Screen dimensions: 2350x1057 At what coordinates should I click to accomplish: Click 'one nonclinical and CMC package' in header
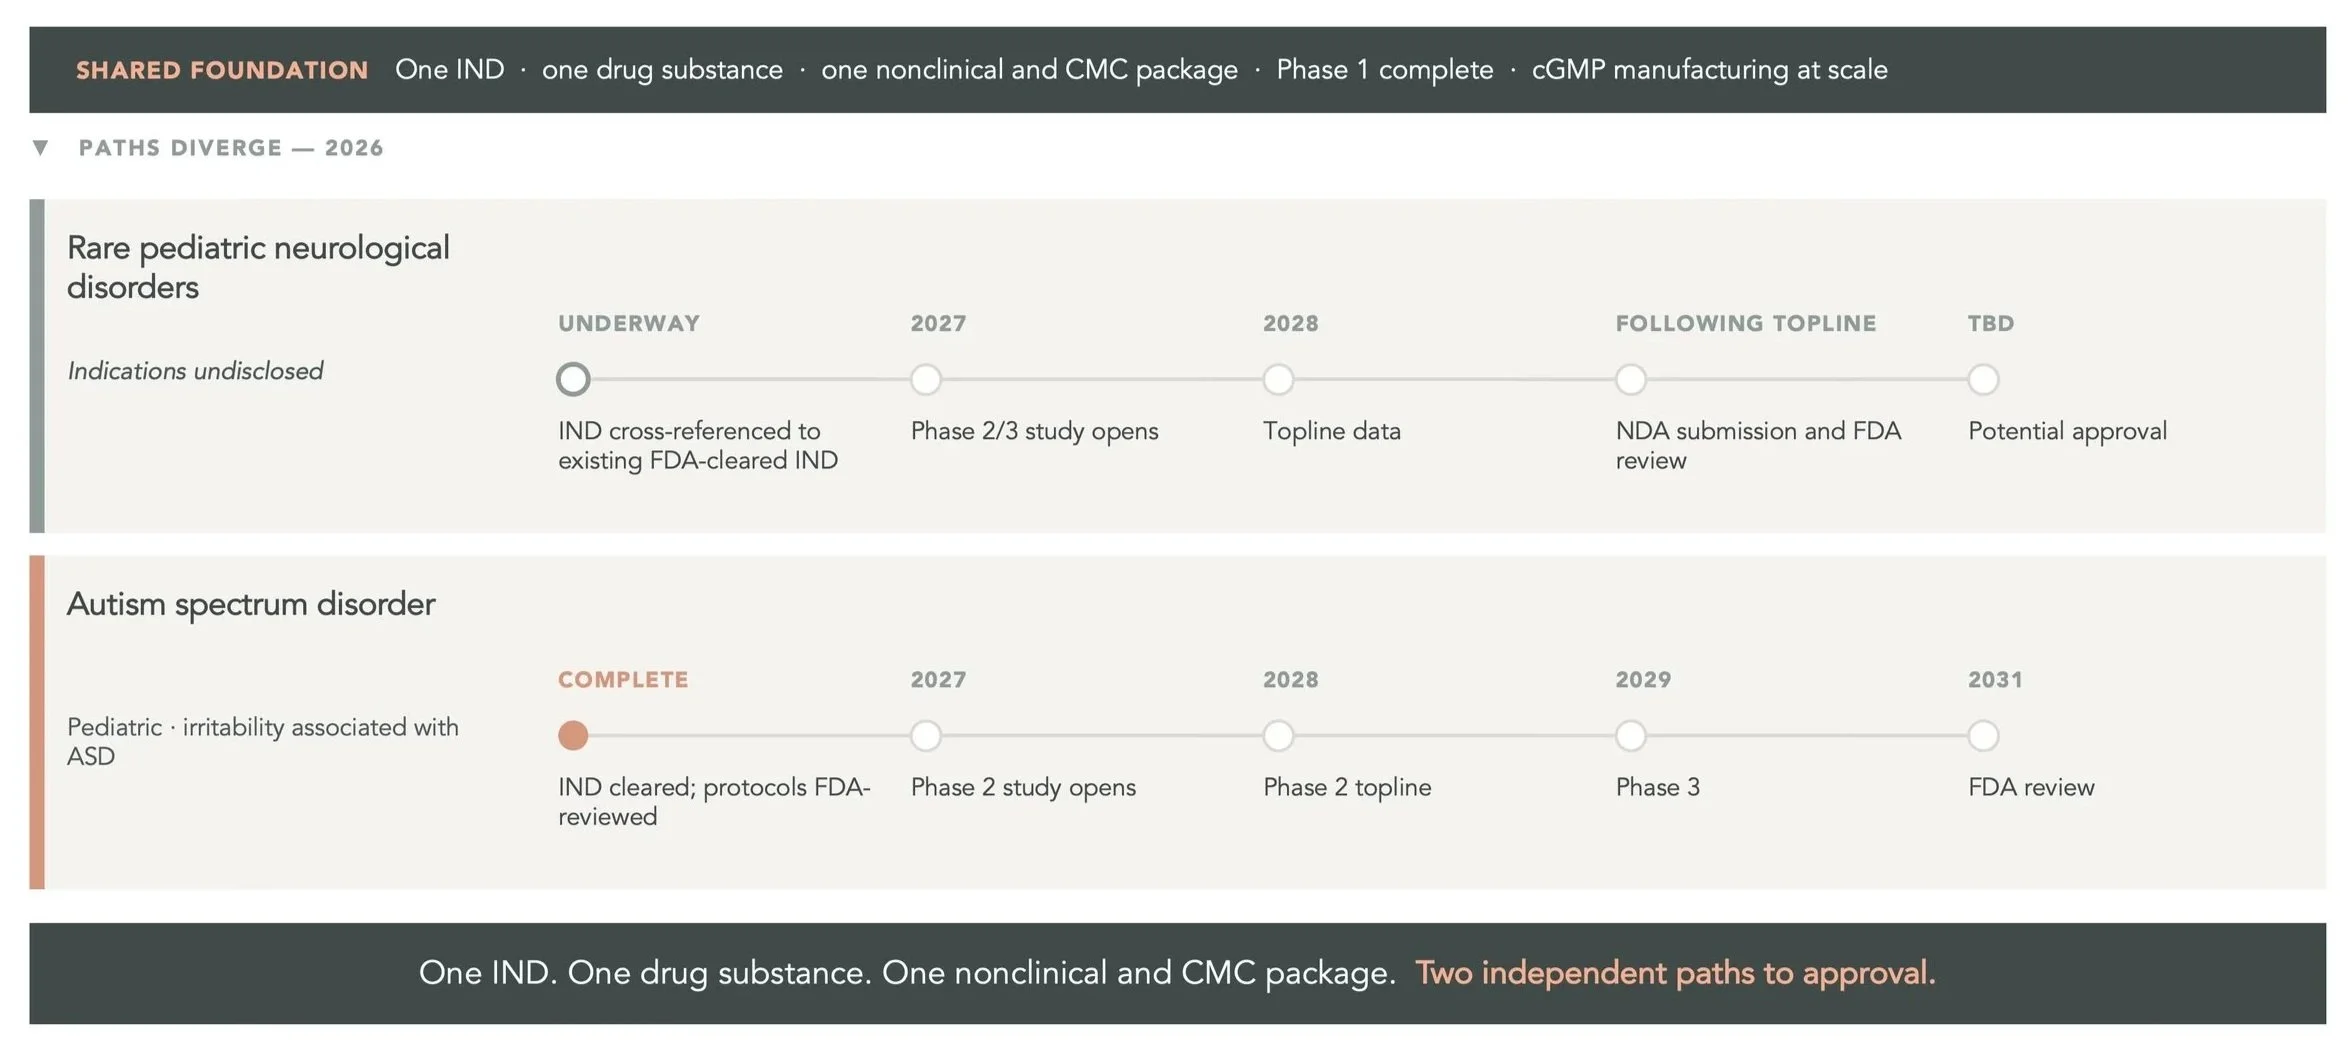click(x=1029, y=69)
